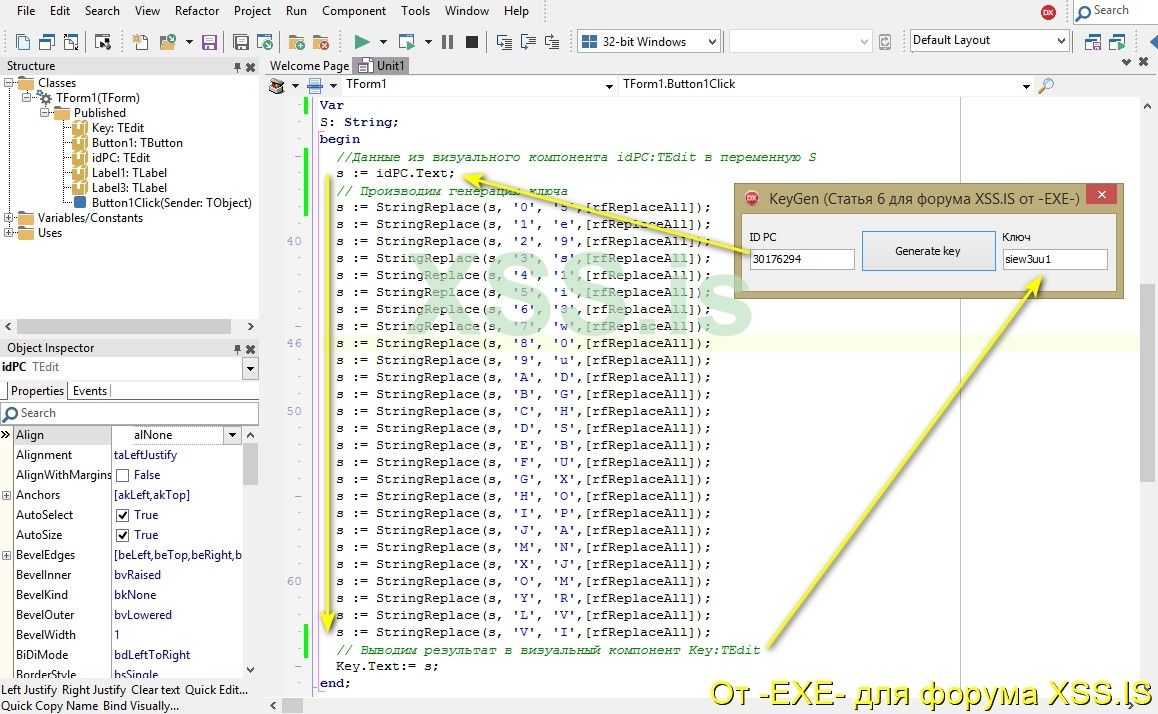Click the Remove folder from project icon
The image size is (1158, 714).
pyautogui.click(x=320, y=42)
